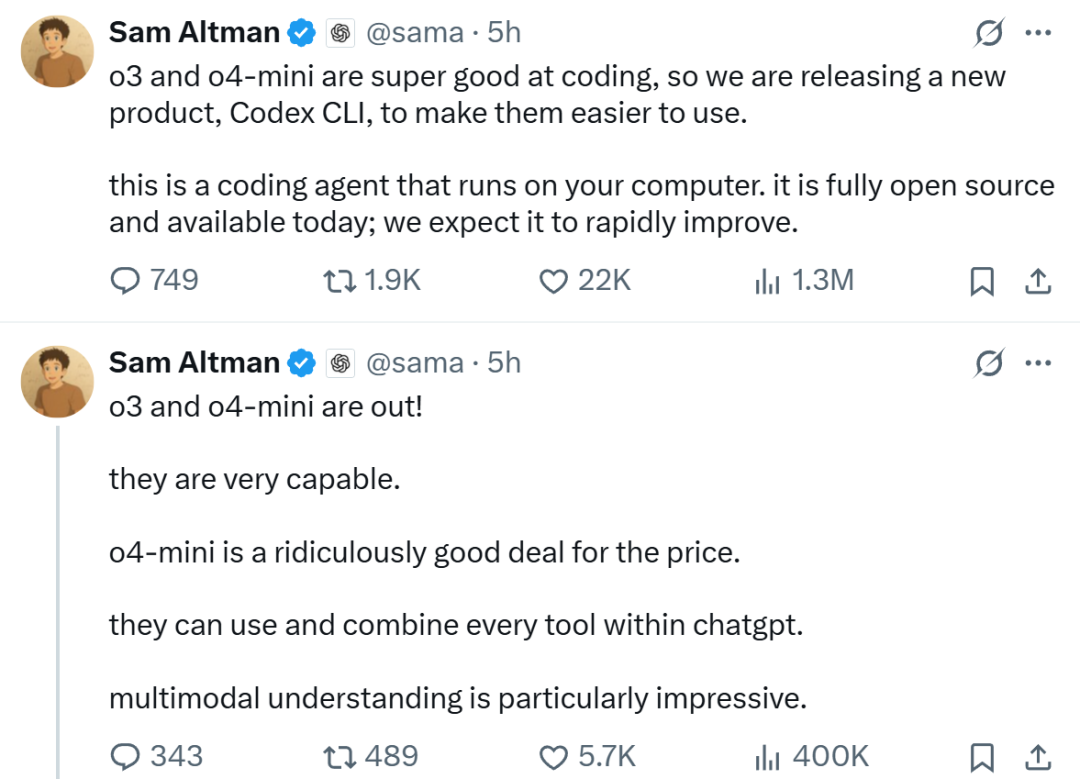Bookmark the o3 and o4-mini are out tweet
The height and width of the screenshot is (779, 1080).
tap(982, 757)
